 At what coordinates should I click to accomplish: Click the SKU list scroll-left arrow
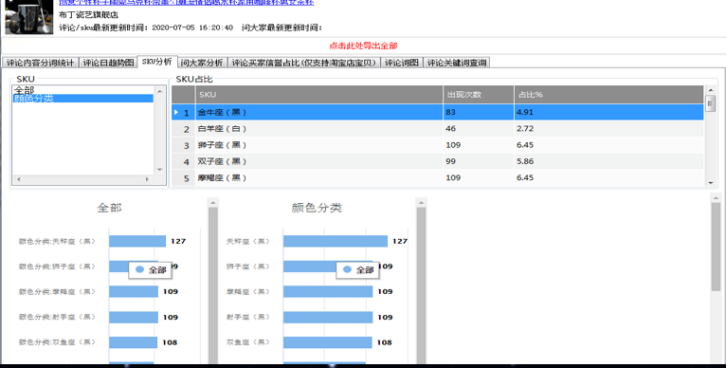(x=19, y=179)
